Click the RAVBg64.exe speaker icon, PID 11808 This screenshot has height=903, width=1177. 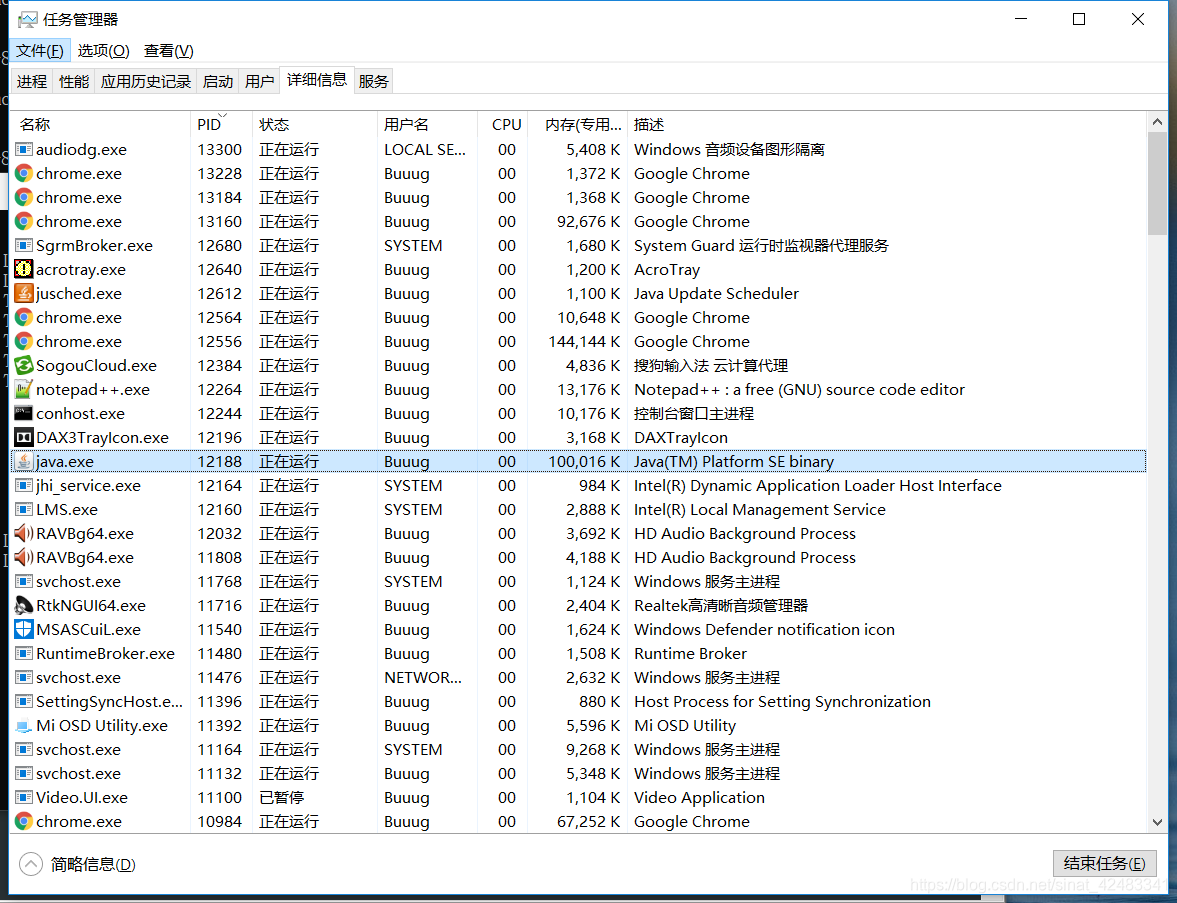tap(24, 558)
